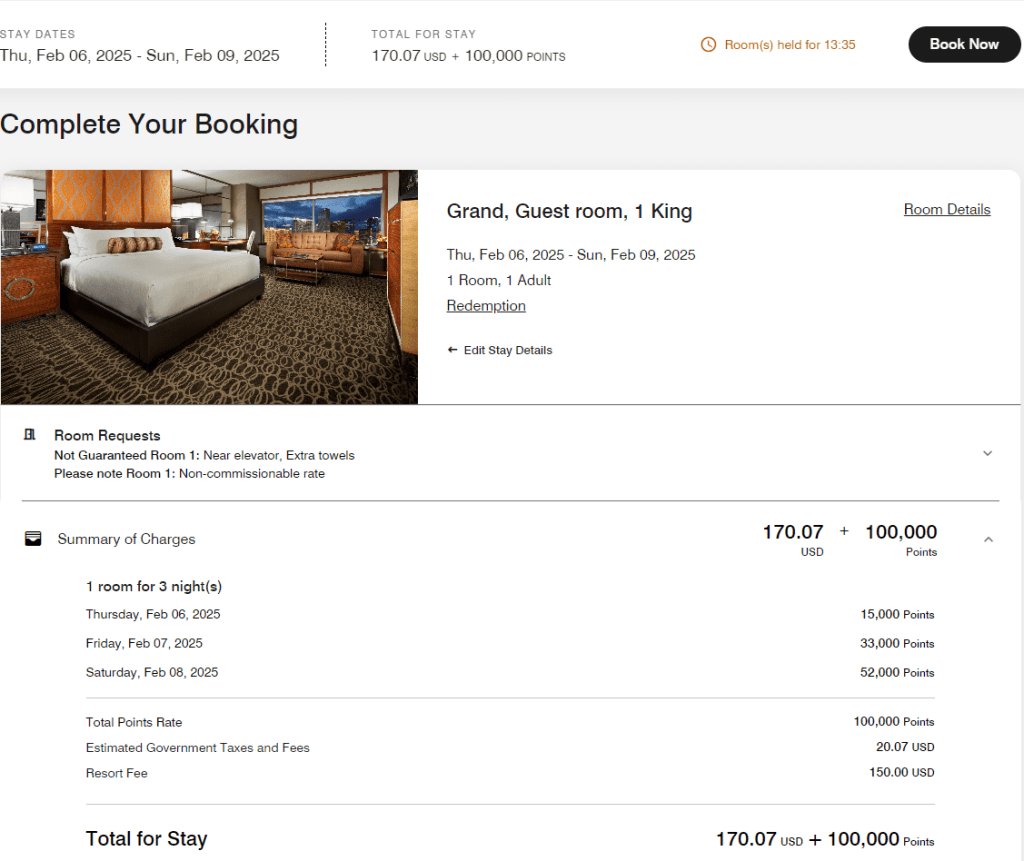Select the Saturday, Feb 08, 2025 row

click(x=152, y=672)
